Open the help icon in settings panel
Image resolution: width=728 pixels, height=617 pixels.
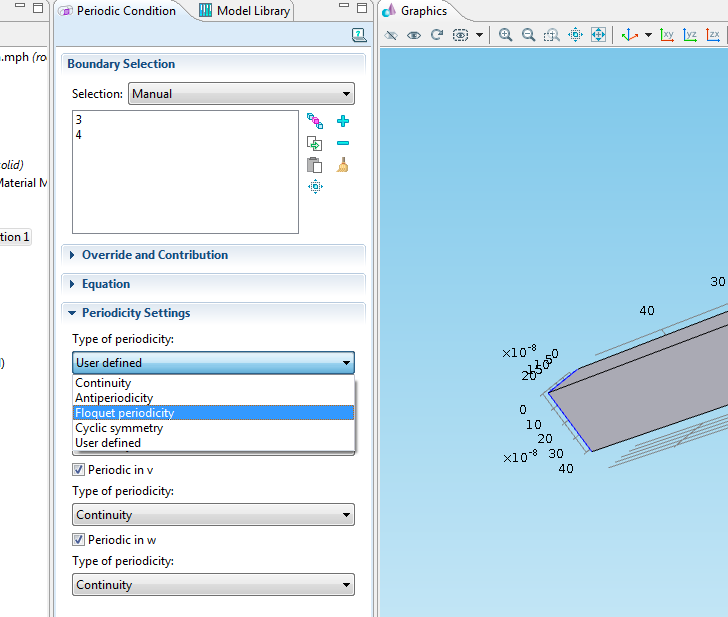click(x=359, y=35)
